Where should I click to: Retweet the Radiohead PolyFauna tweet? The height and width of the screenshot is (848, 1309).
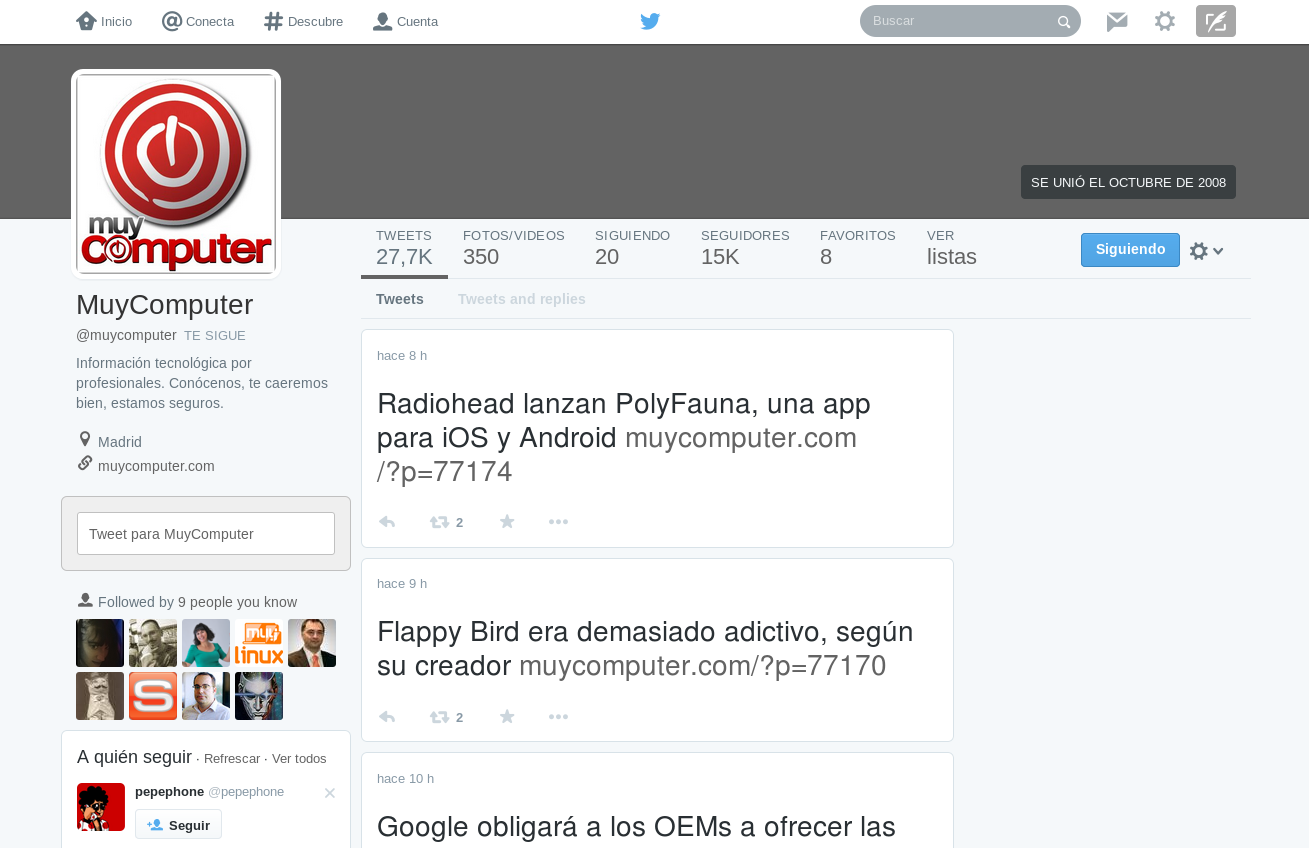tap(440, 522)
